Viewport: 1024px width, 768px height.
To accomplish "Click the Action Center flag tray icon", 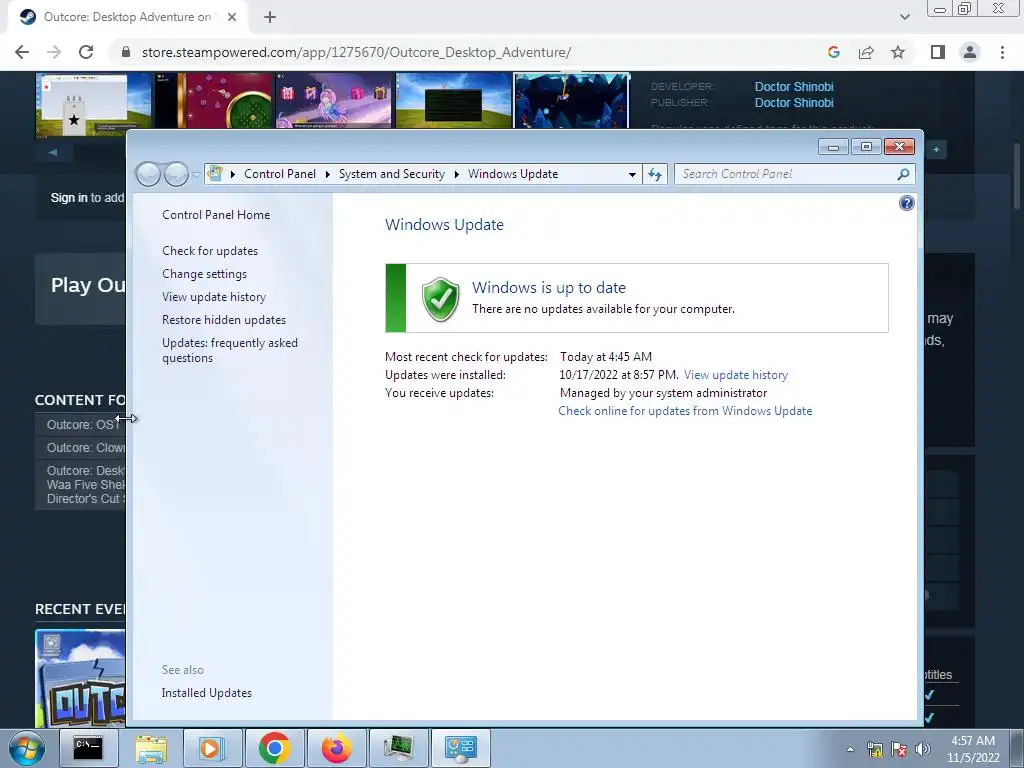I will [x=899, y=749].
